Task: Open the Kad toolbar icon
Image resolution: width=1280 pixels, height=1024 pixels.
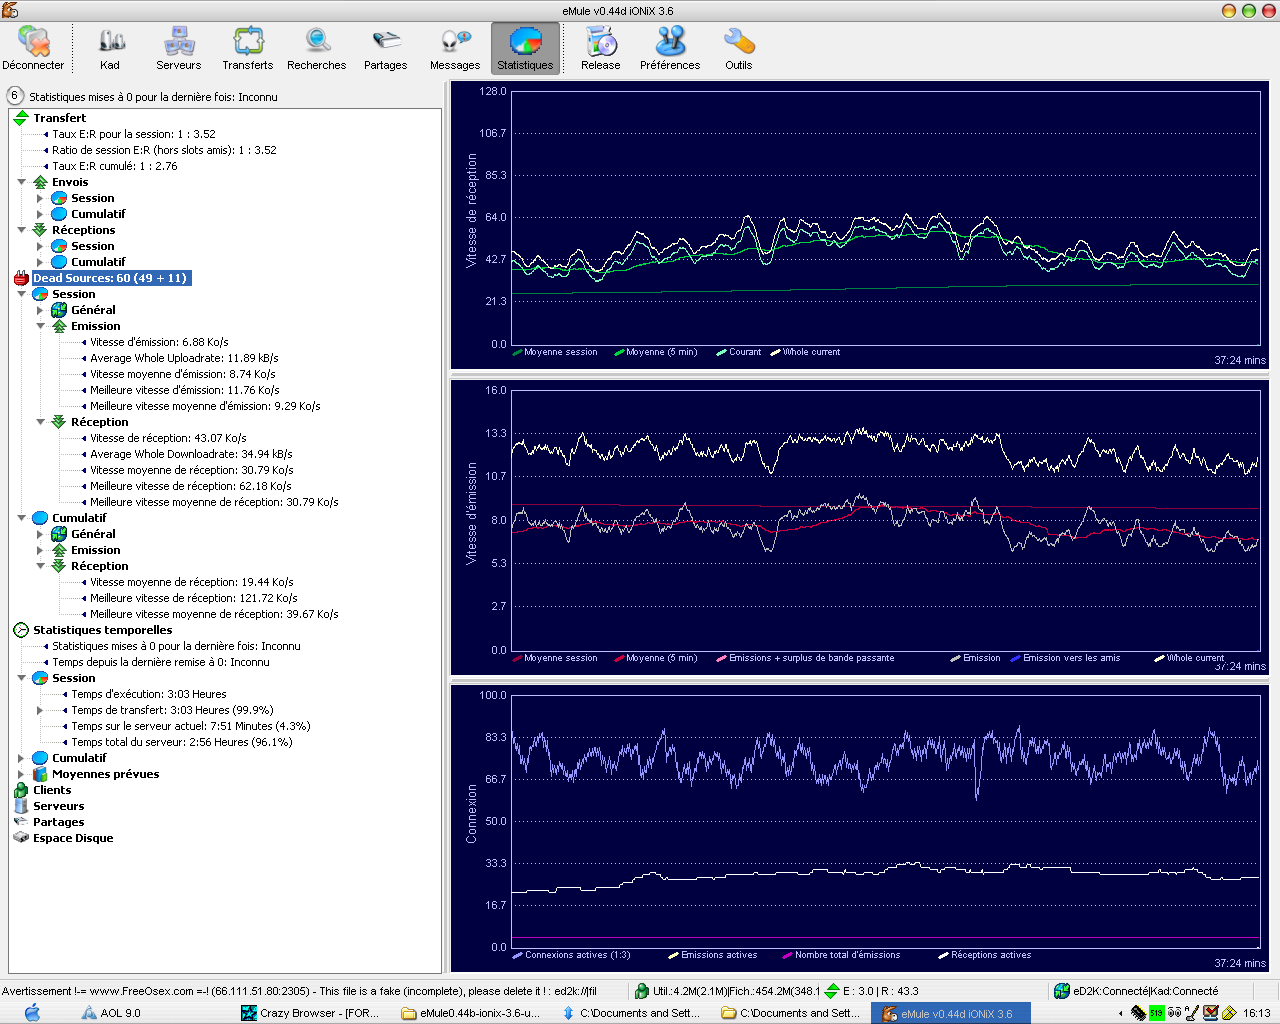Action: tap(110, 49)
